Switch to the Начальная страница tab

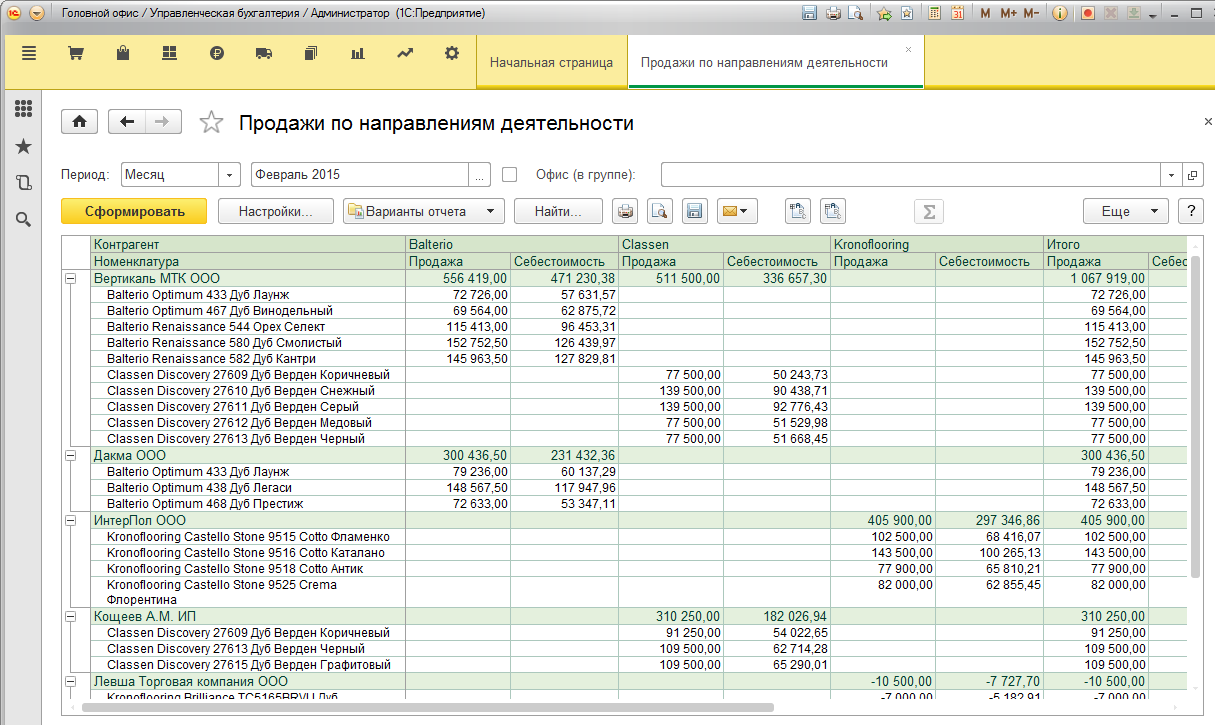tap(551, 62)
